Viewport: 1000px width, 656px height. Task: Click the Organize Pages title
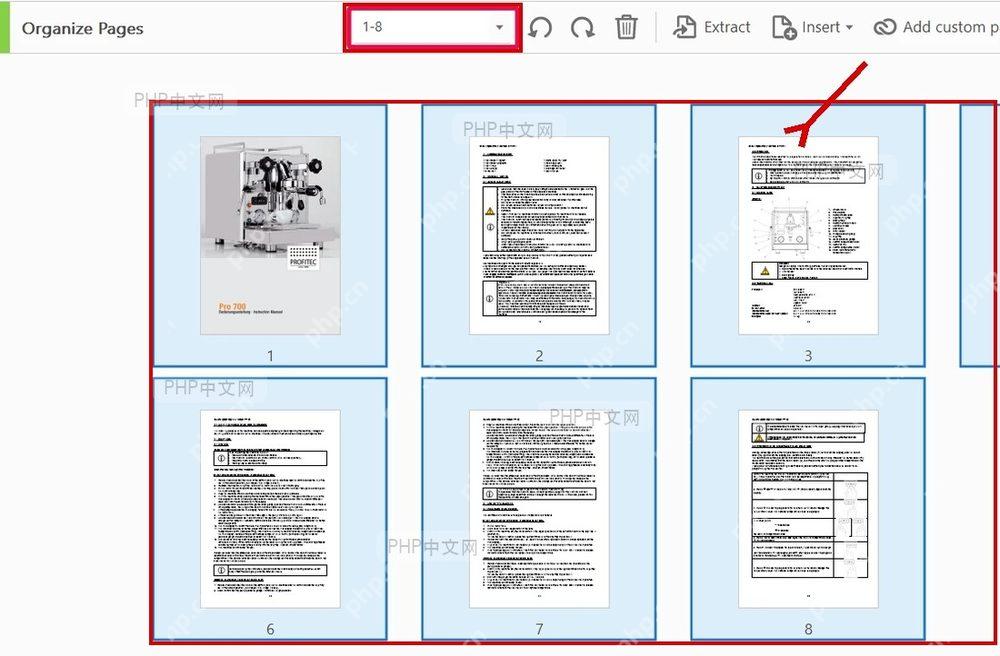[82, 29]
